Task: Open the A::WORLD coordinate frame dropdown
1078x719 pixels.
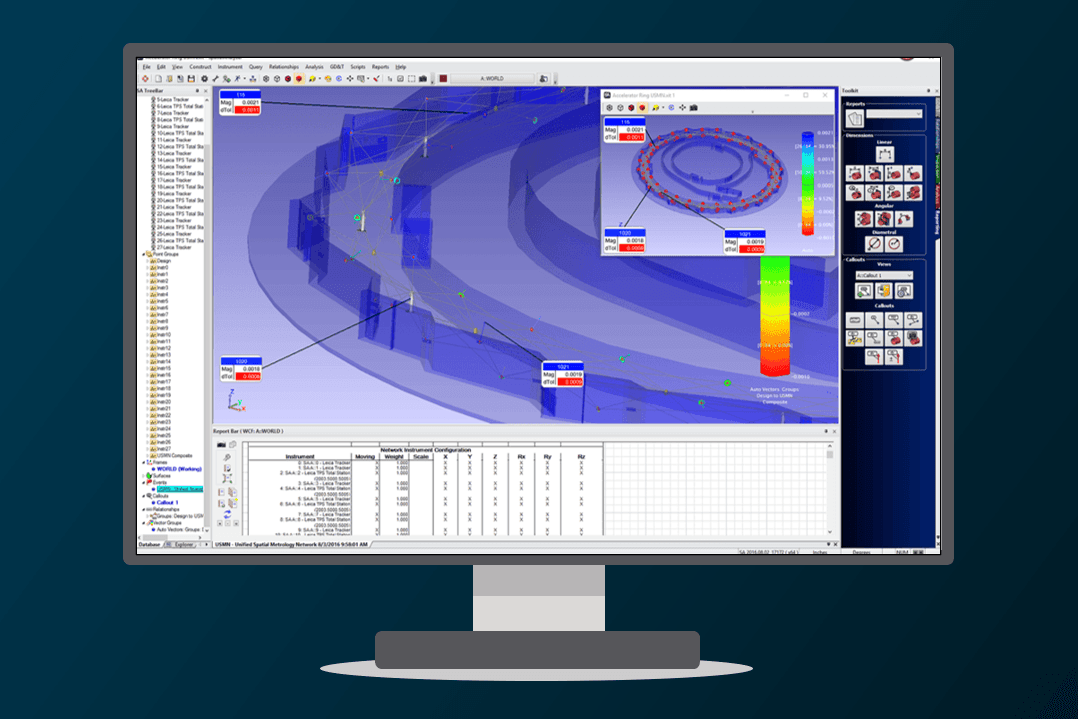Action: click(x=490, y=78)
